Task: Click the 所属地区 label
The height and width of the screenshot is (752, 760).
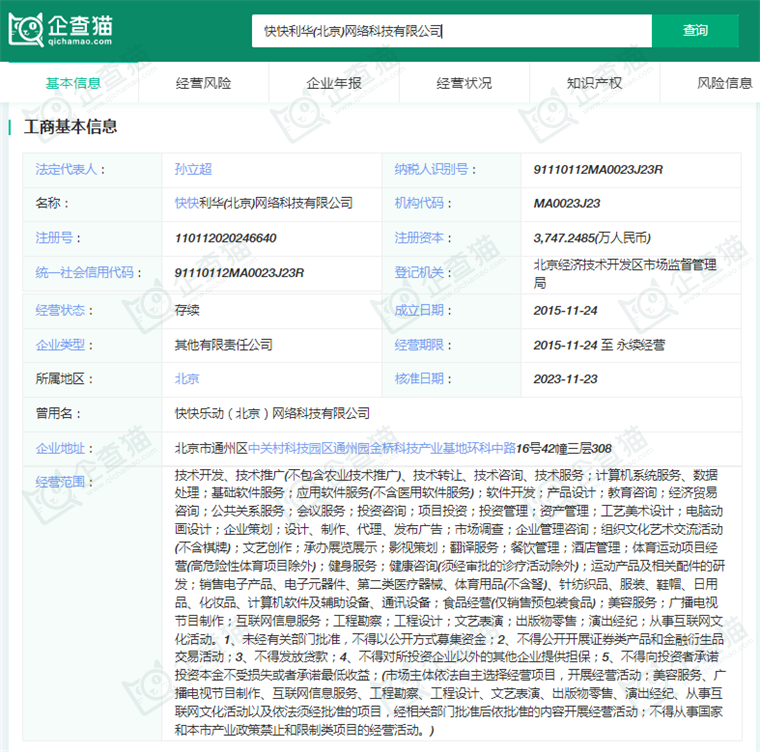Action: (60, 379)
